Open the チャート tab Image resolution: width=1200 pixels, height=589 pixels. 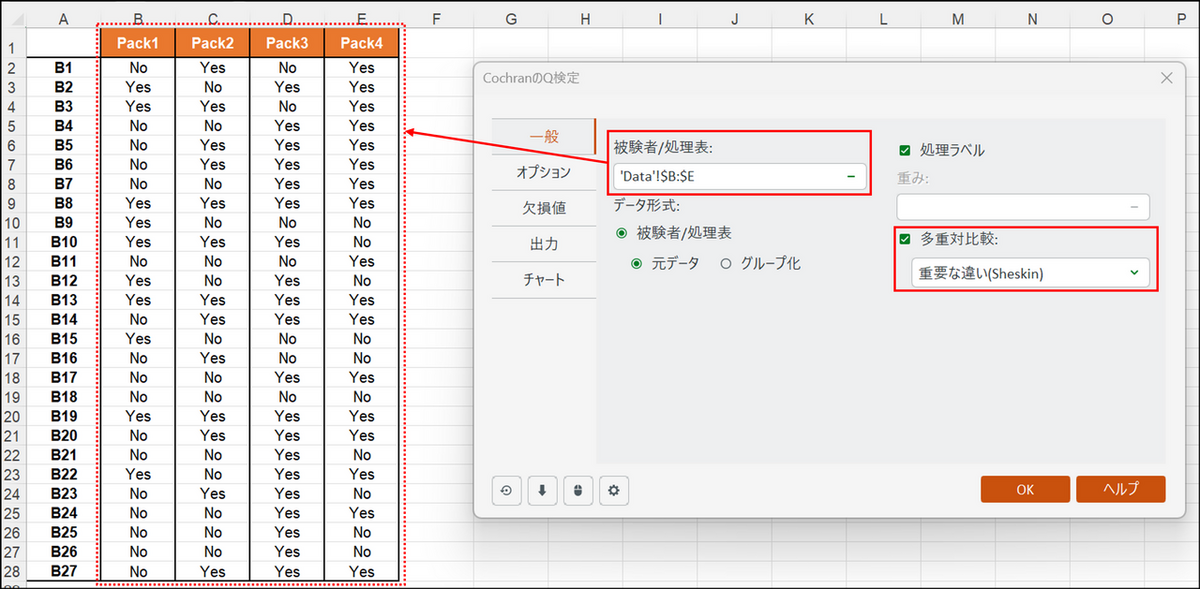point(543,280)
